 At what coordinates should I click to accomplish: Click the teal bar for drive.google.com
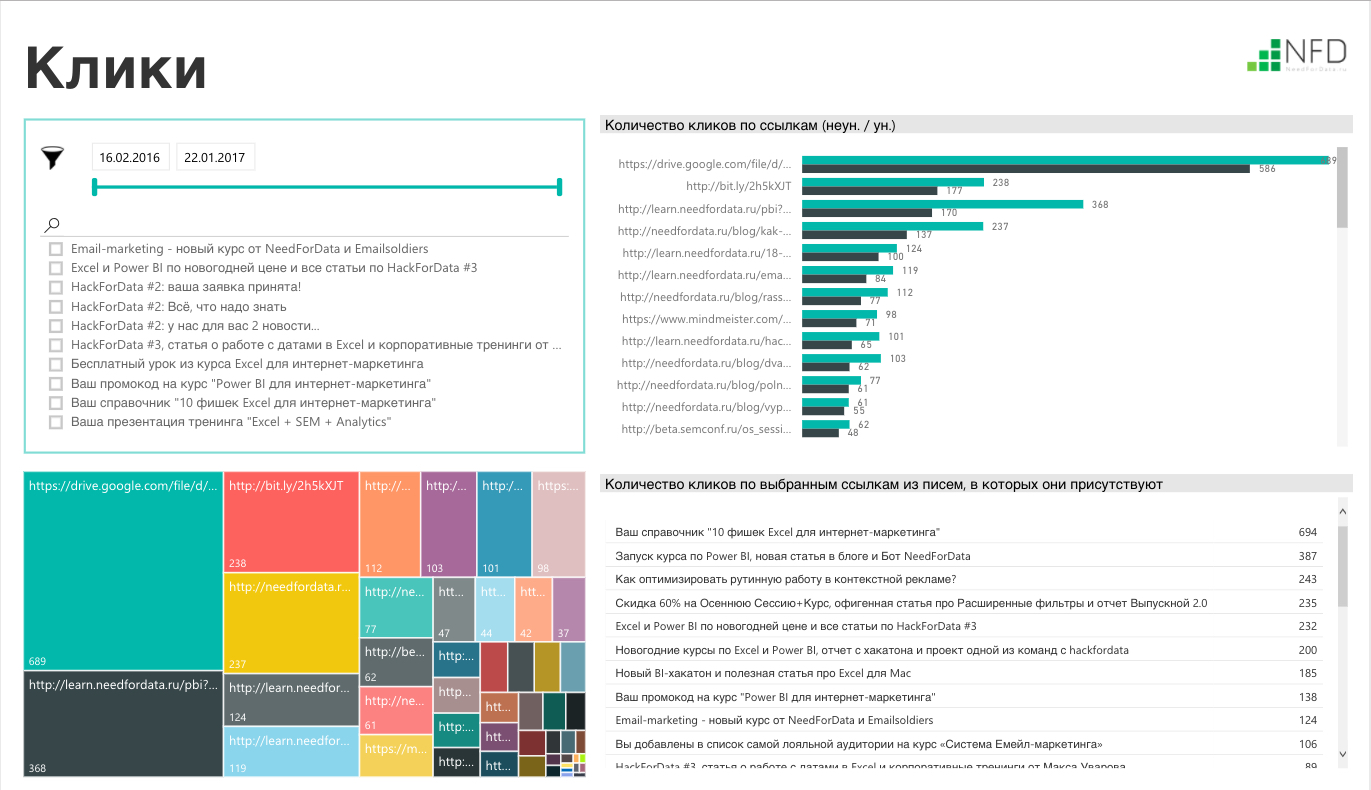(x=1066, y=160)
